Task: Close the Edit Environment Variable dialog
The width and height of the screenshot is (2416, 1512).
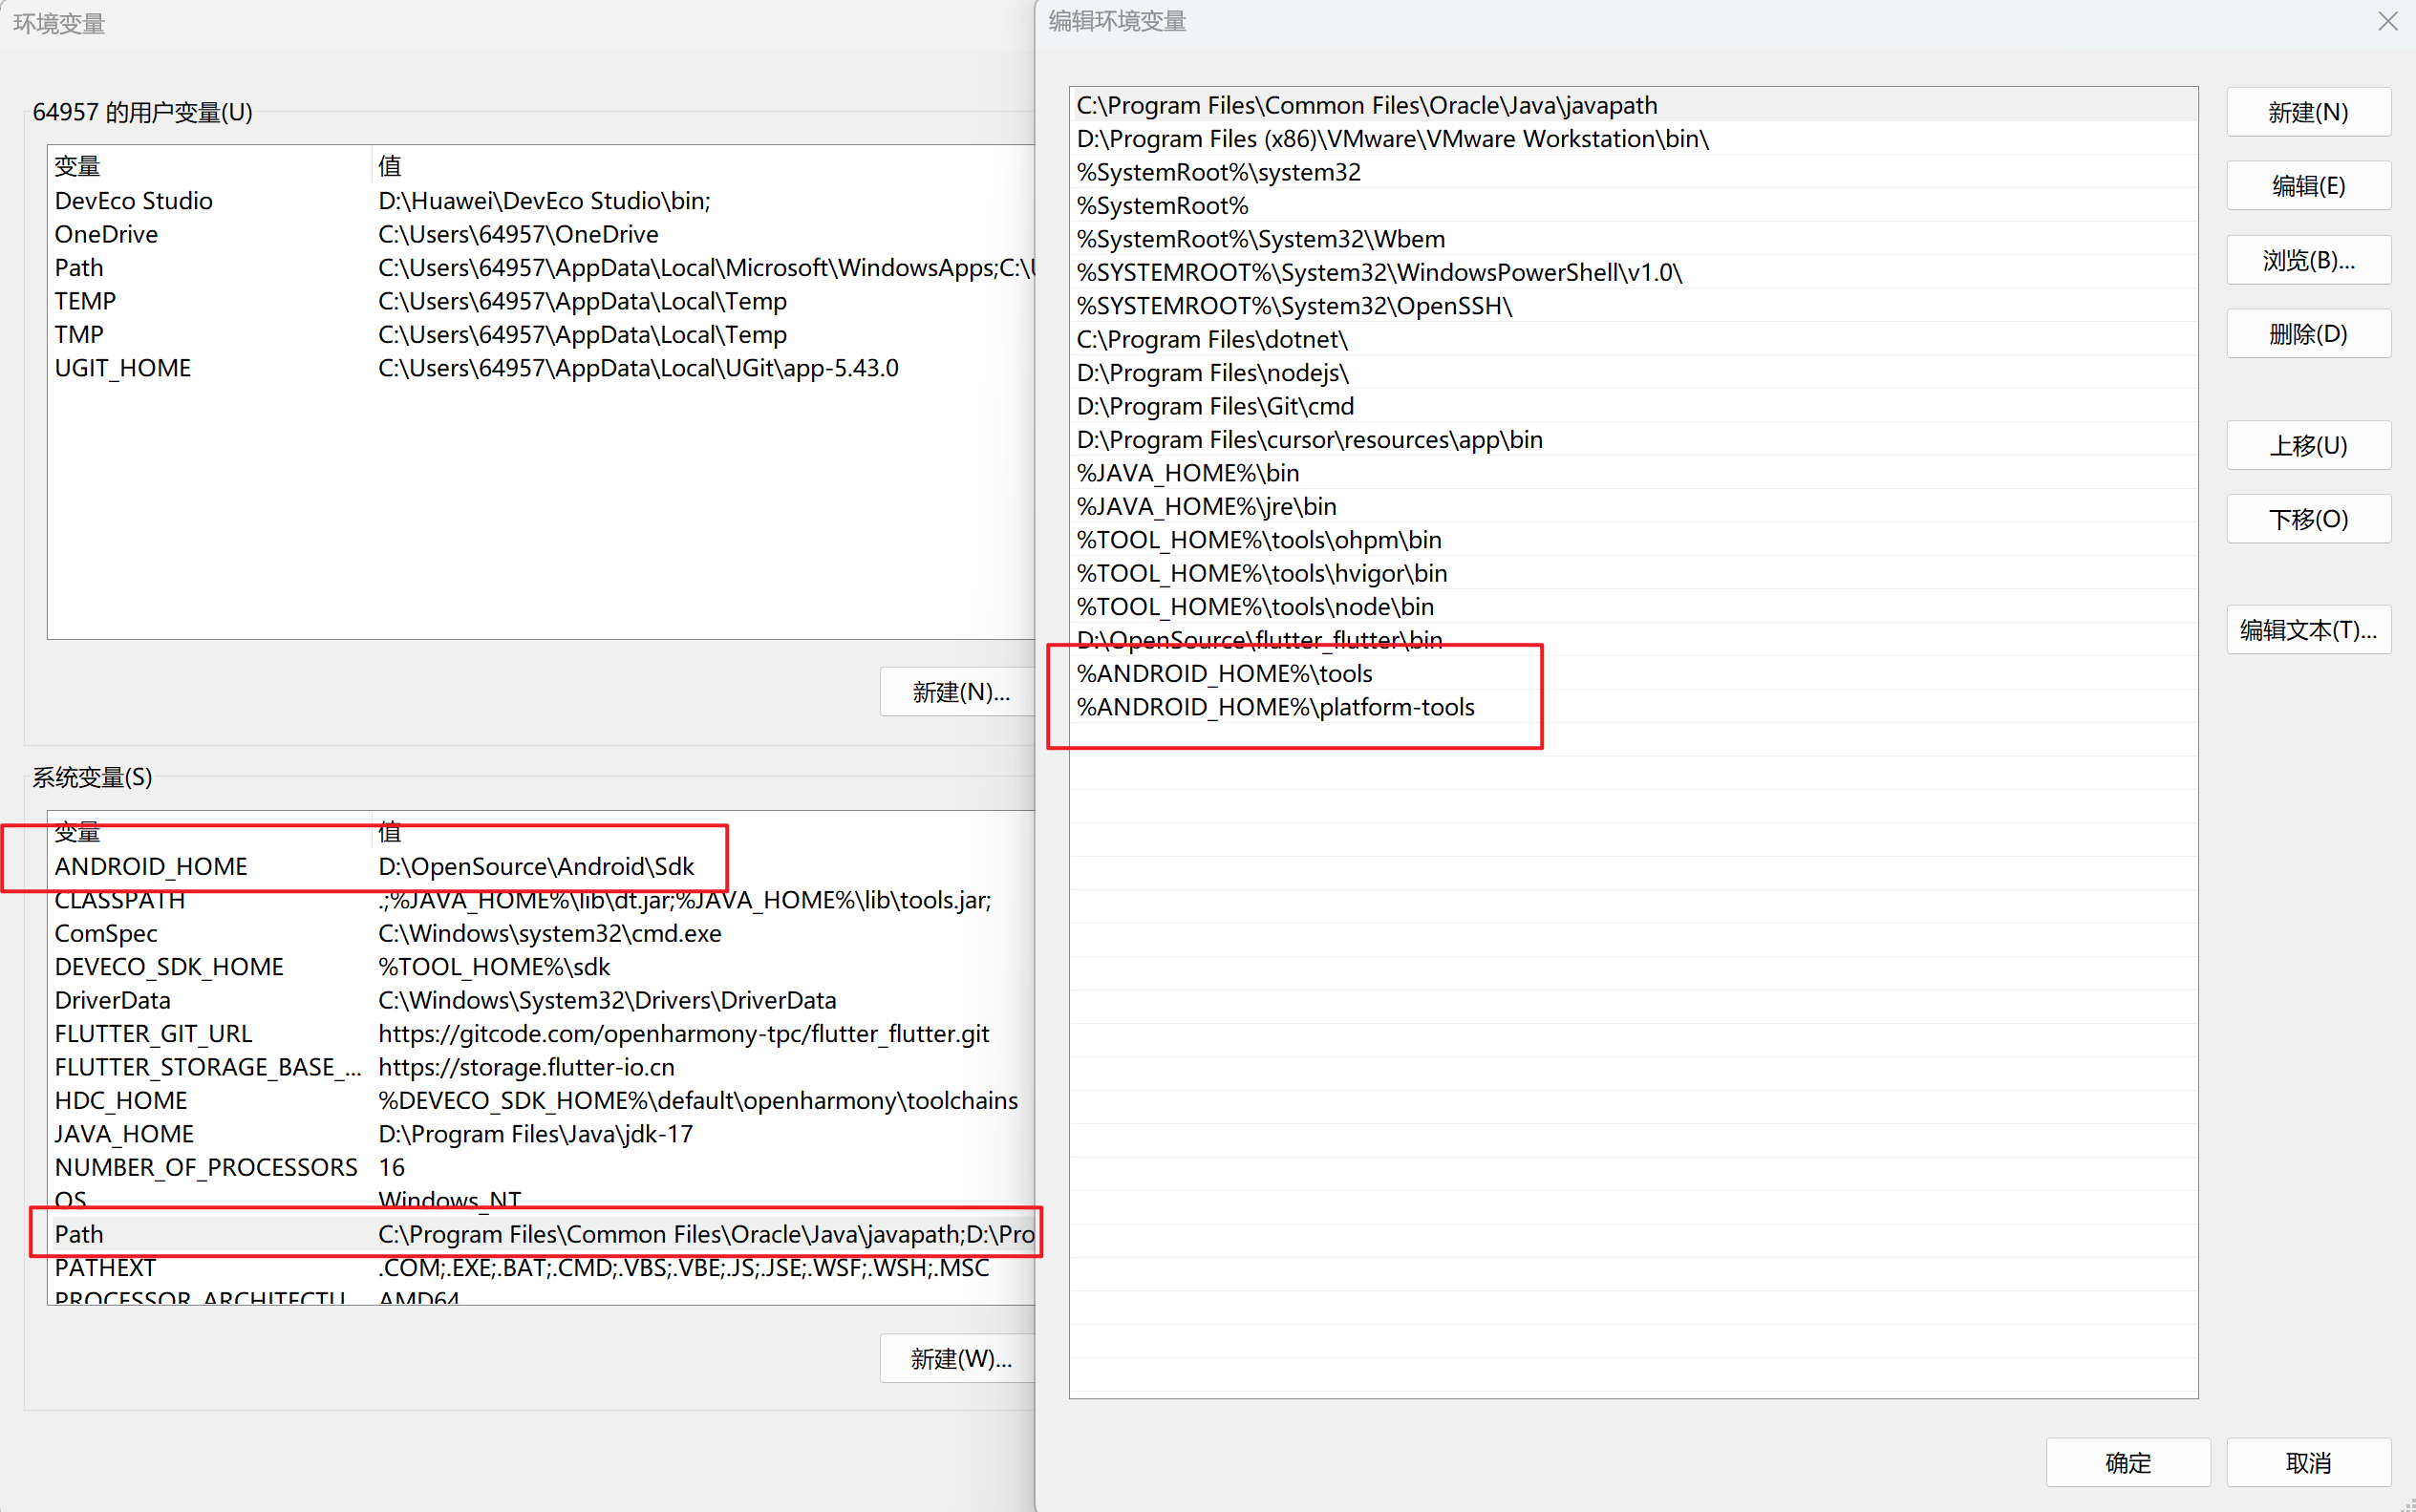Action: 2387,22
